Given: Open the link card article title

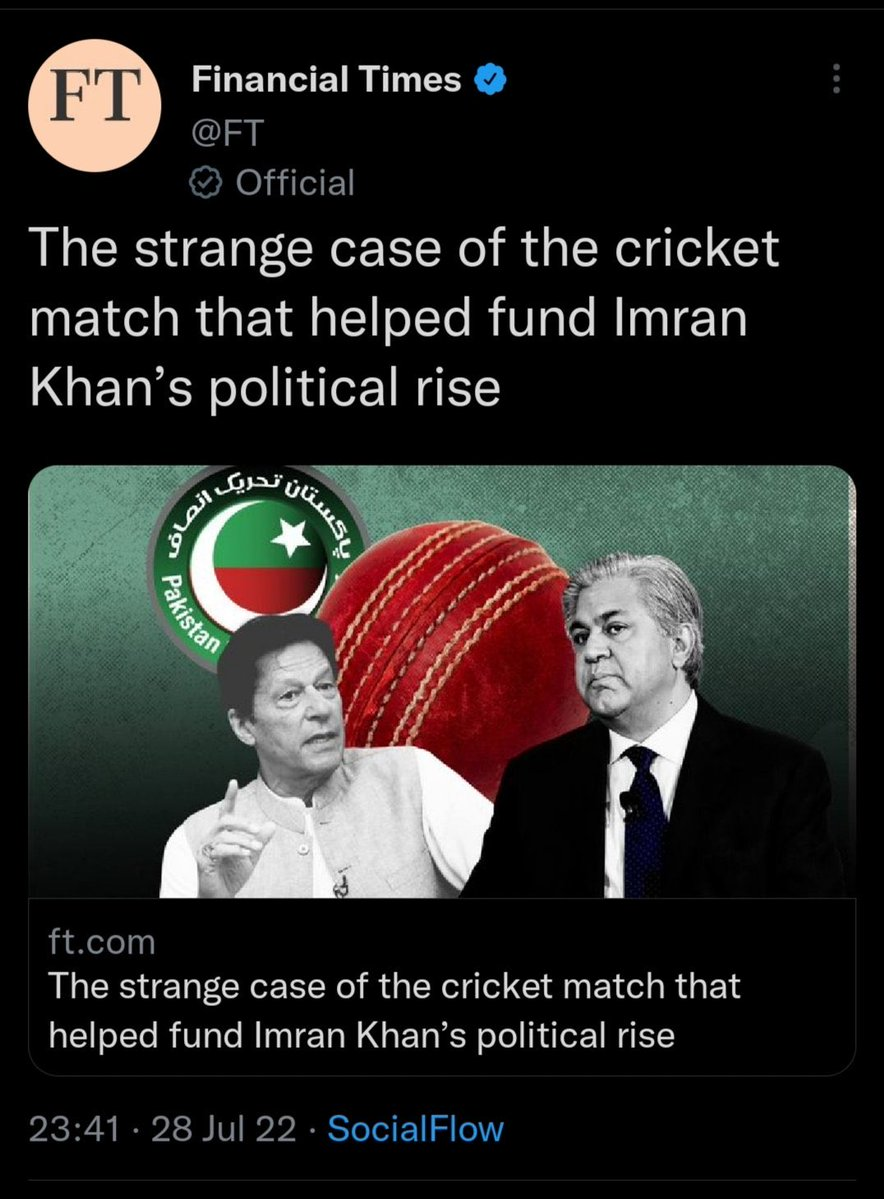Looking at the screenshot, I should [394, 1010].
